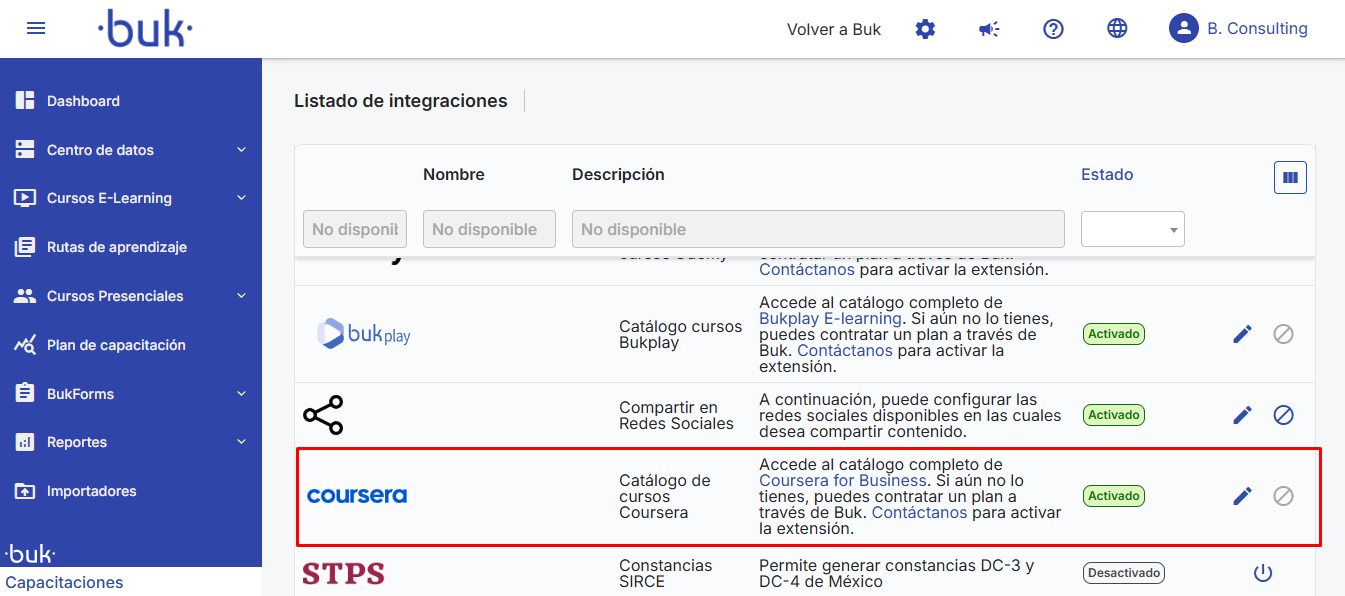Click the Buk logo in header
Viewport: 1345px width, 596px height.
coord(146,29)
